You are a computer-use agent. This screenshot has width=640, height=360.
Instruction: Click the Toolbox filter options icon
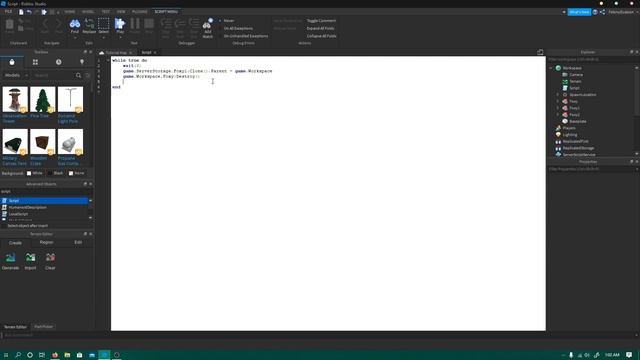point(87,76)
